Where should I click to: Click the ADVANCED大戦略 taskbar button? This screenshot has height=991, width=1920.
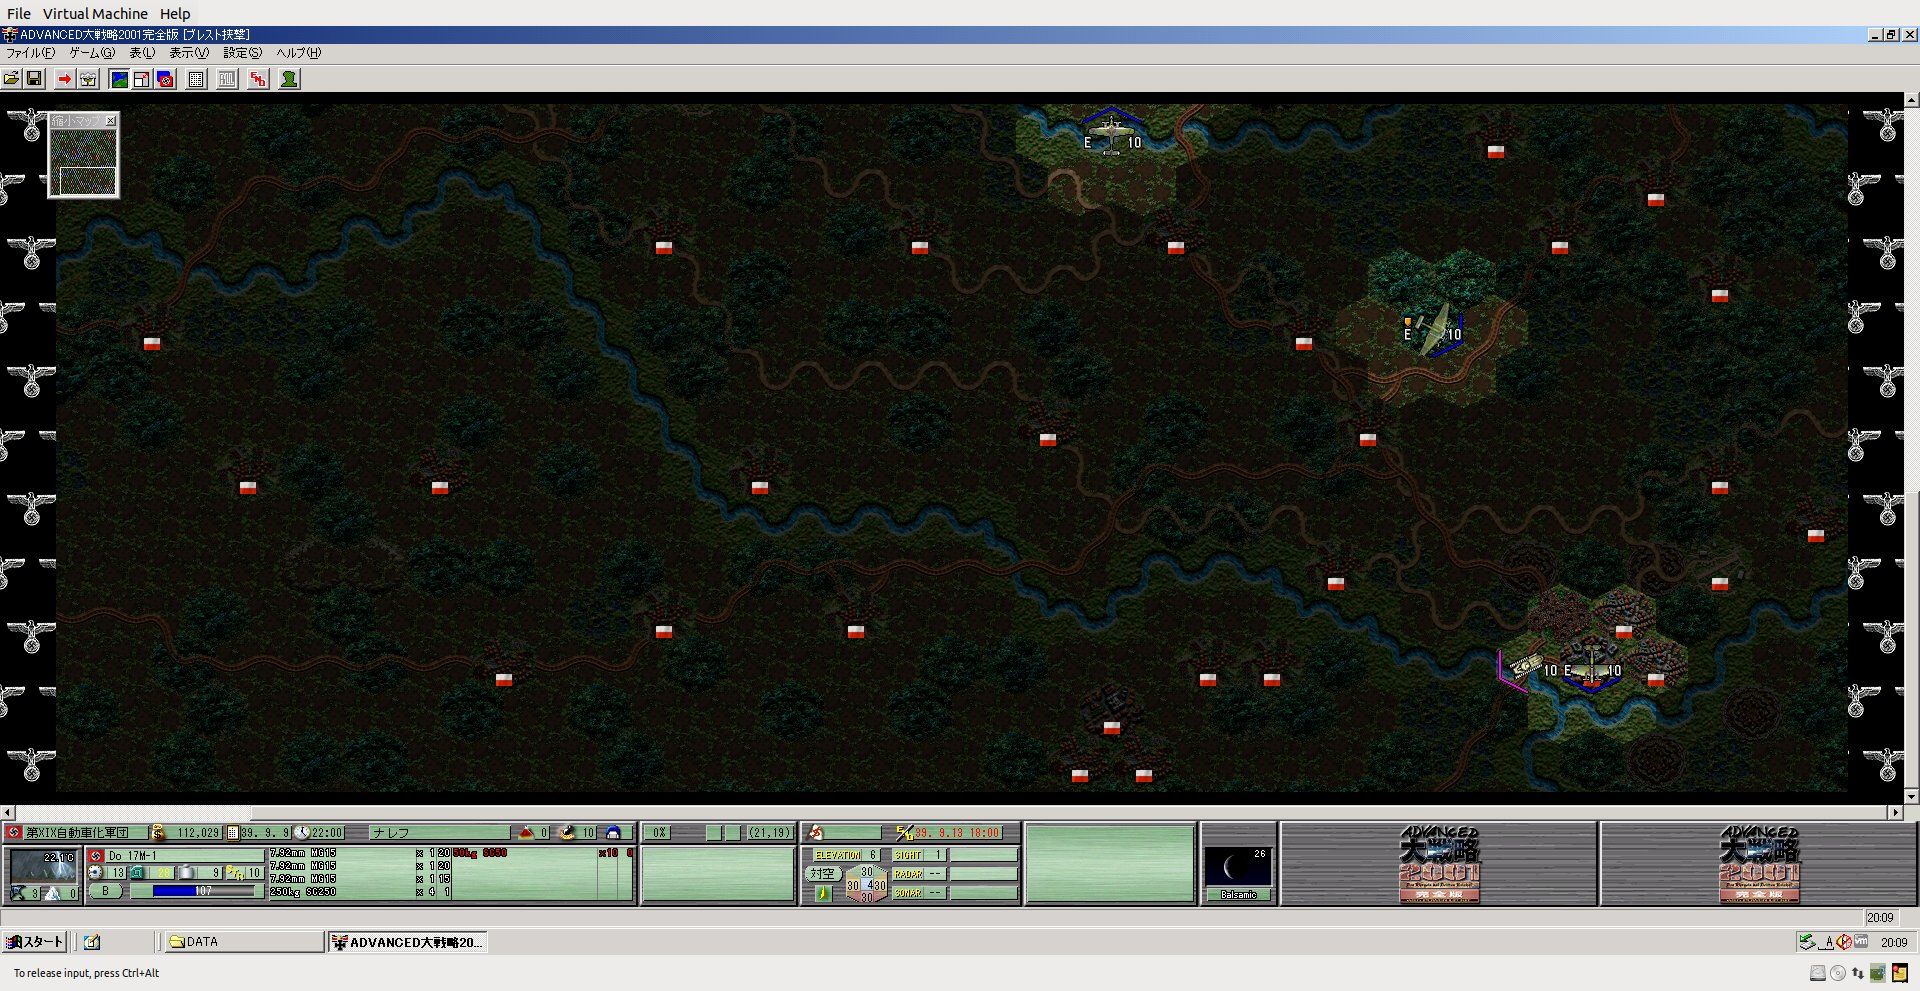408,941
